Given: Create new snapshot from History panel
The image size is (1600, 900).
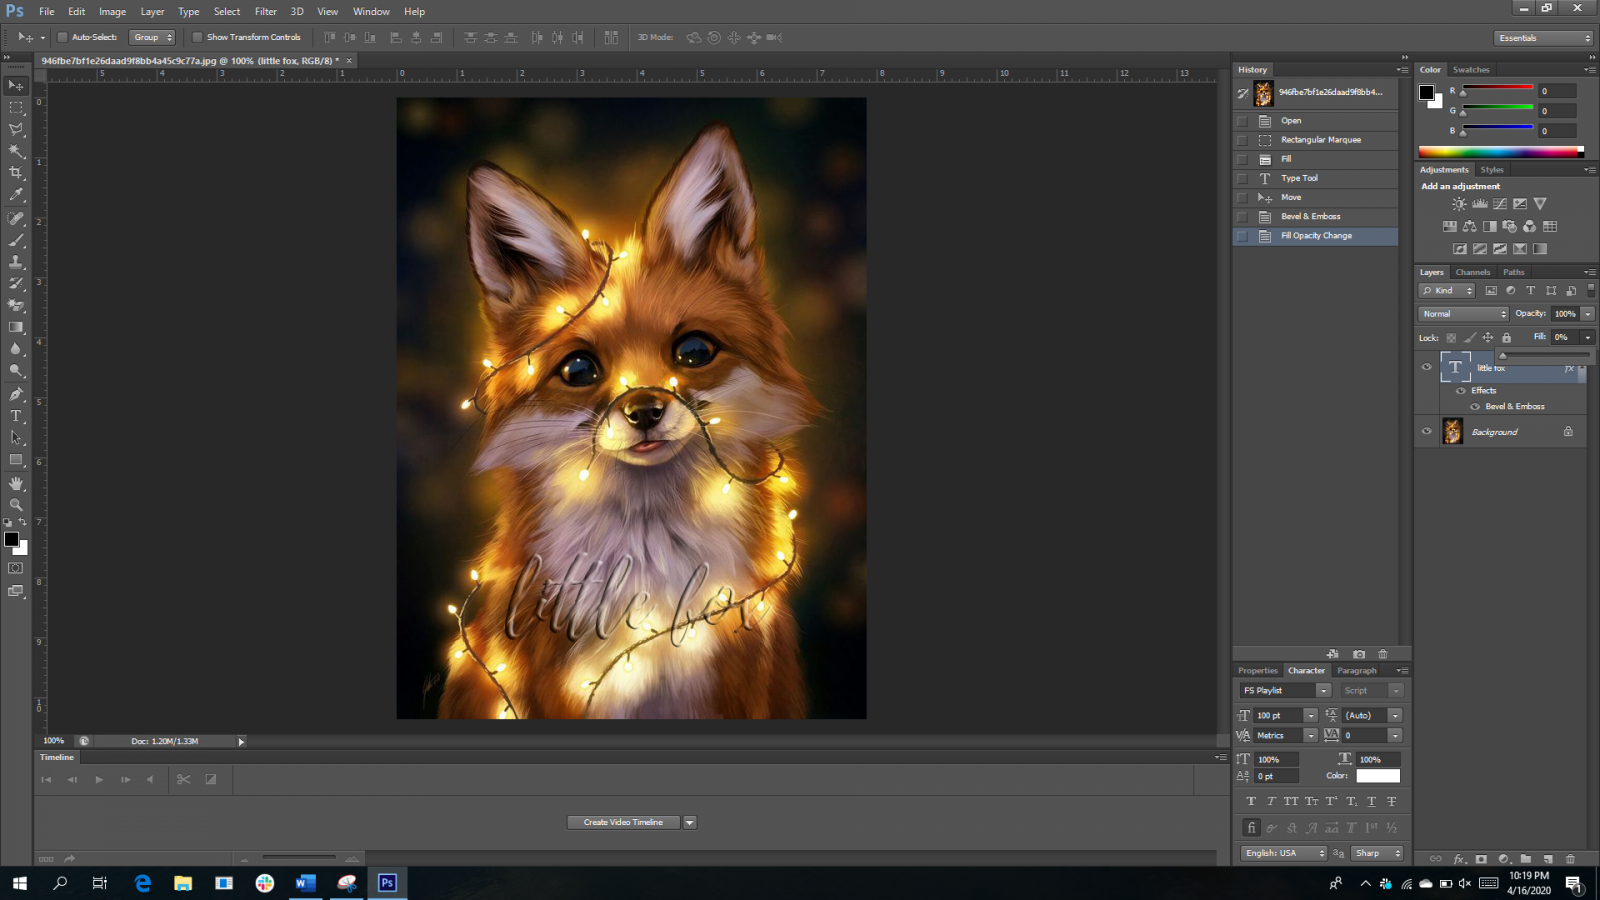Looking at the screenshot, I should (x=1359, y=654).
